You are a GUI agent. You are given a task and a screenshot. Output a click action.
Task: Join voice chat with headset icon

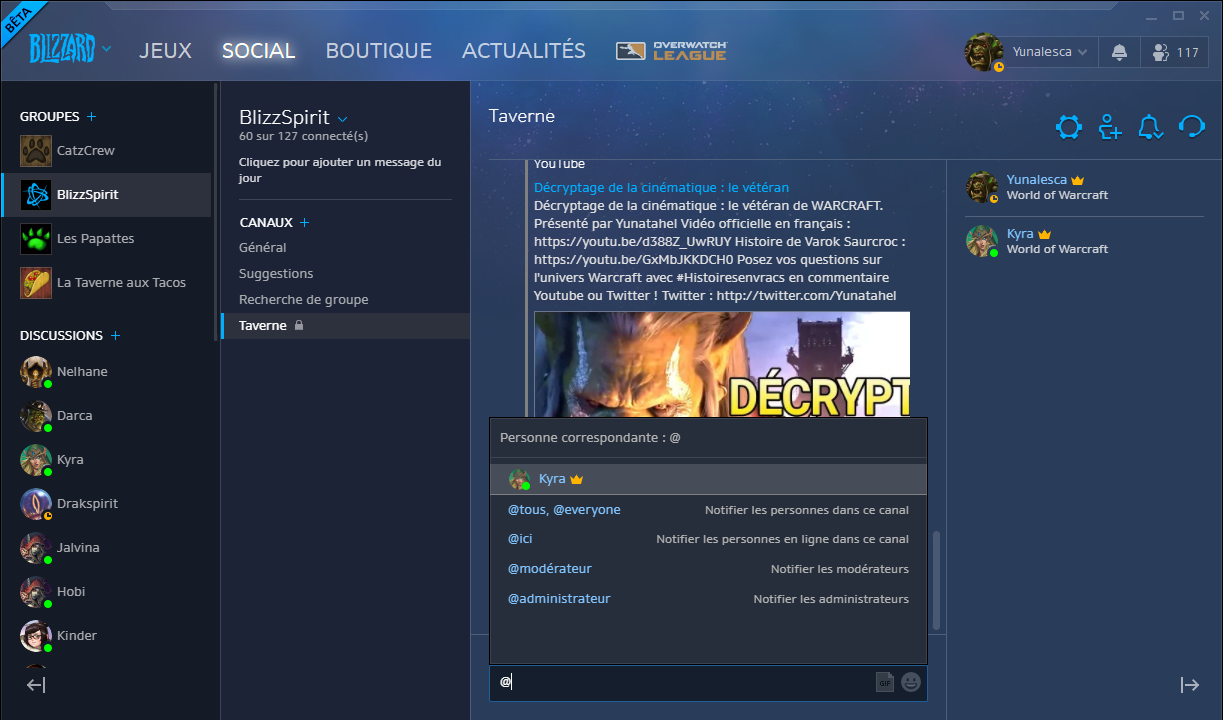pos(1191,127)
